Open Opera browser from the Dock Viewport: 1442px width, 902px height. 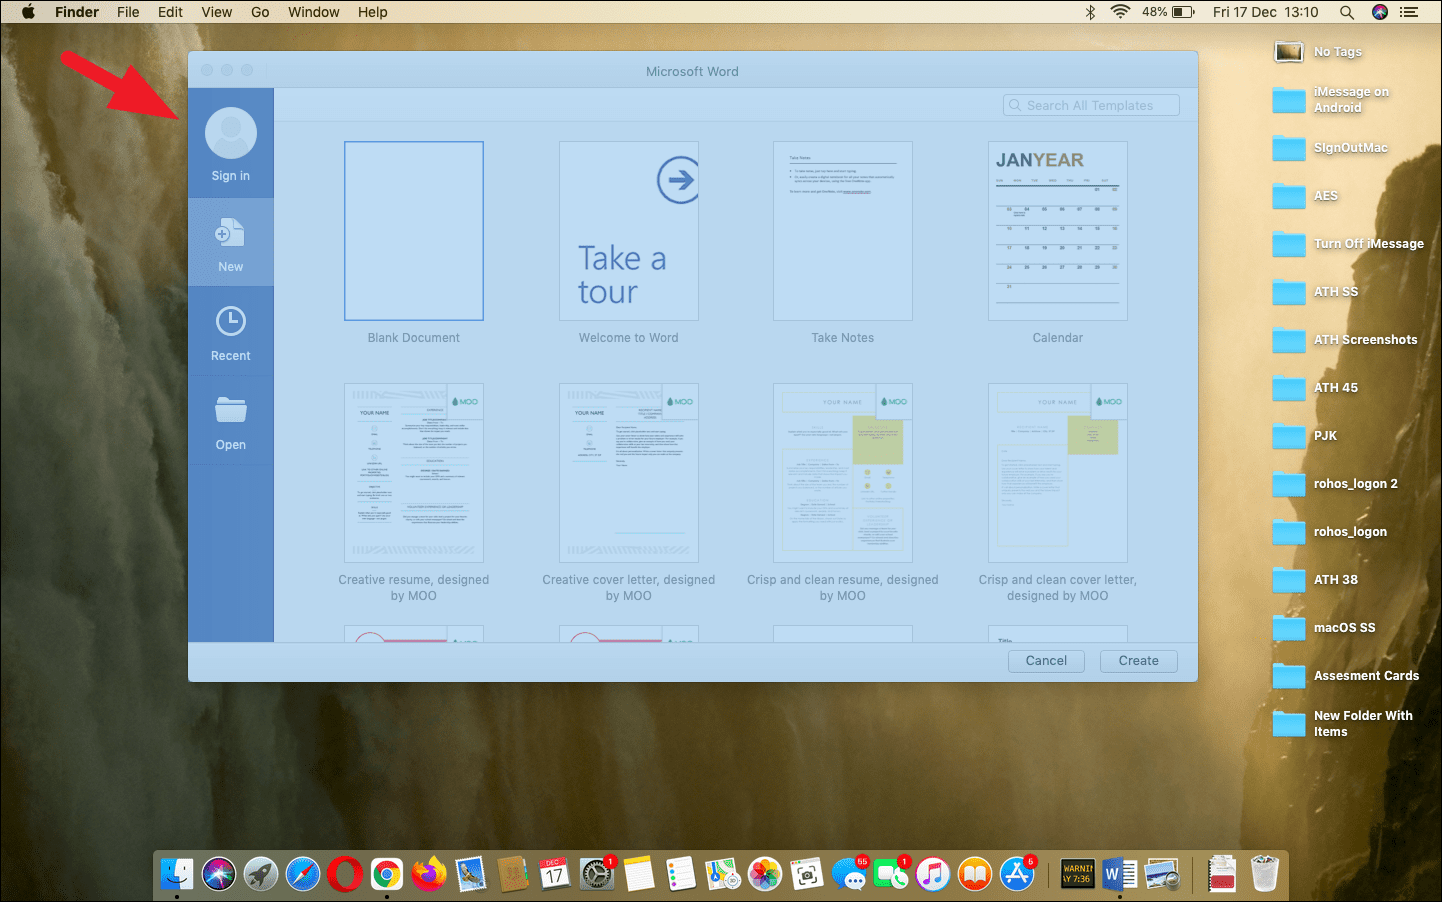345,875
